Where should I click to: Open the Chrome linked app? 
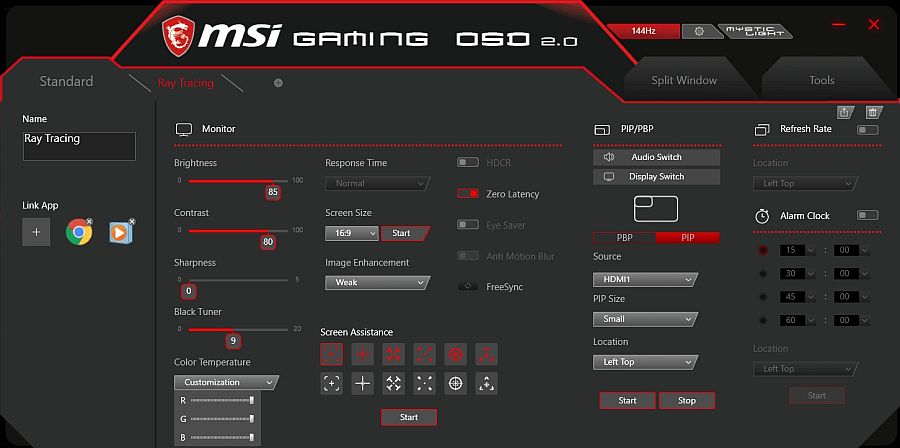pos(78,232)
